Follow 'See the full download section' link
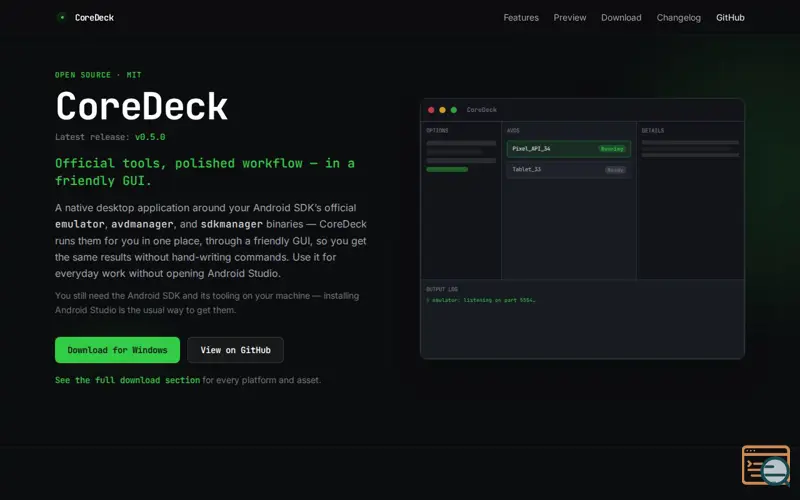Image resolution: width=800 pixels, height=500 pixels. point(128,380)
